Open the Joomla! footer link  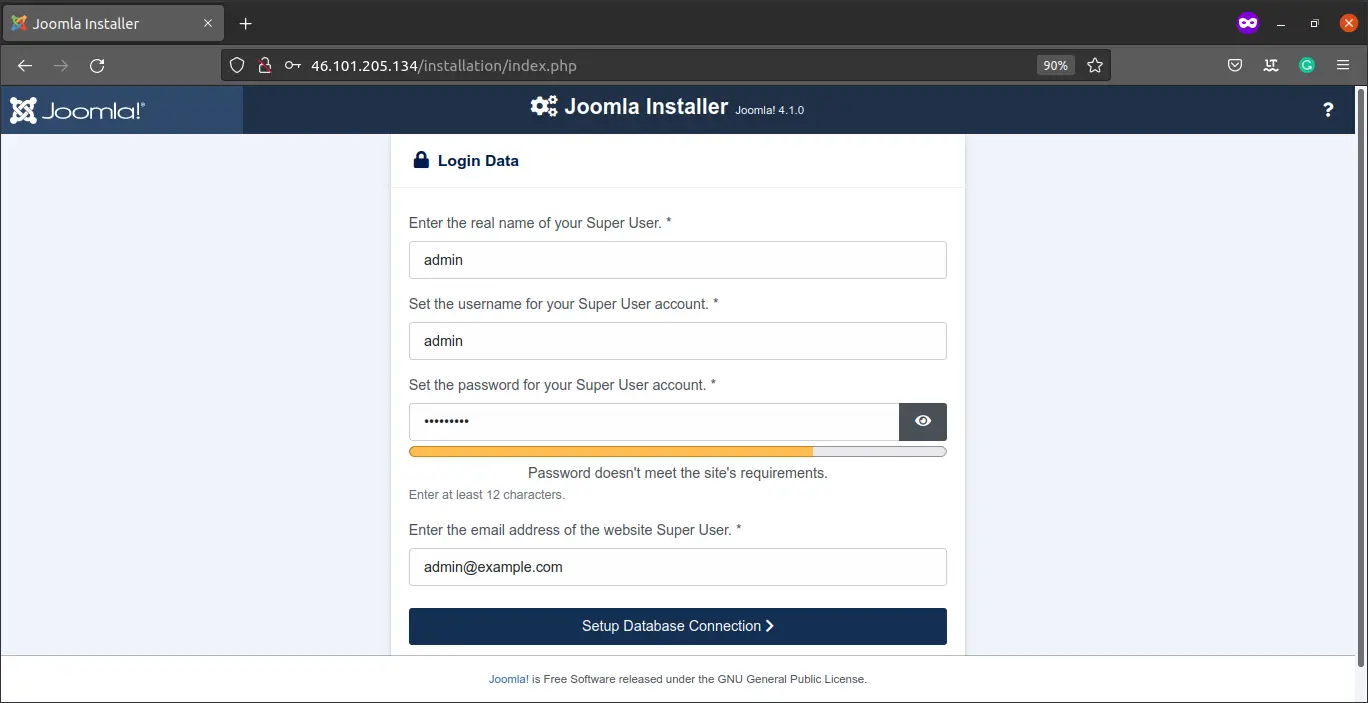coord(509,679)
